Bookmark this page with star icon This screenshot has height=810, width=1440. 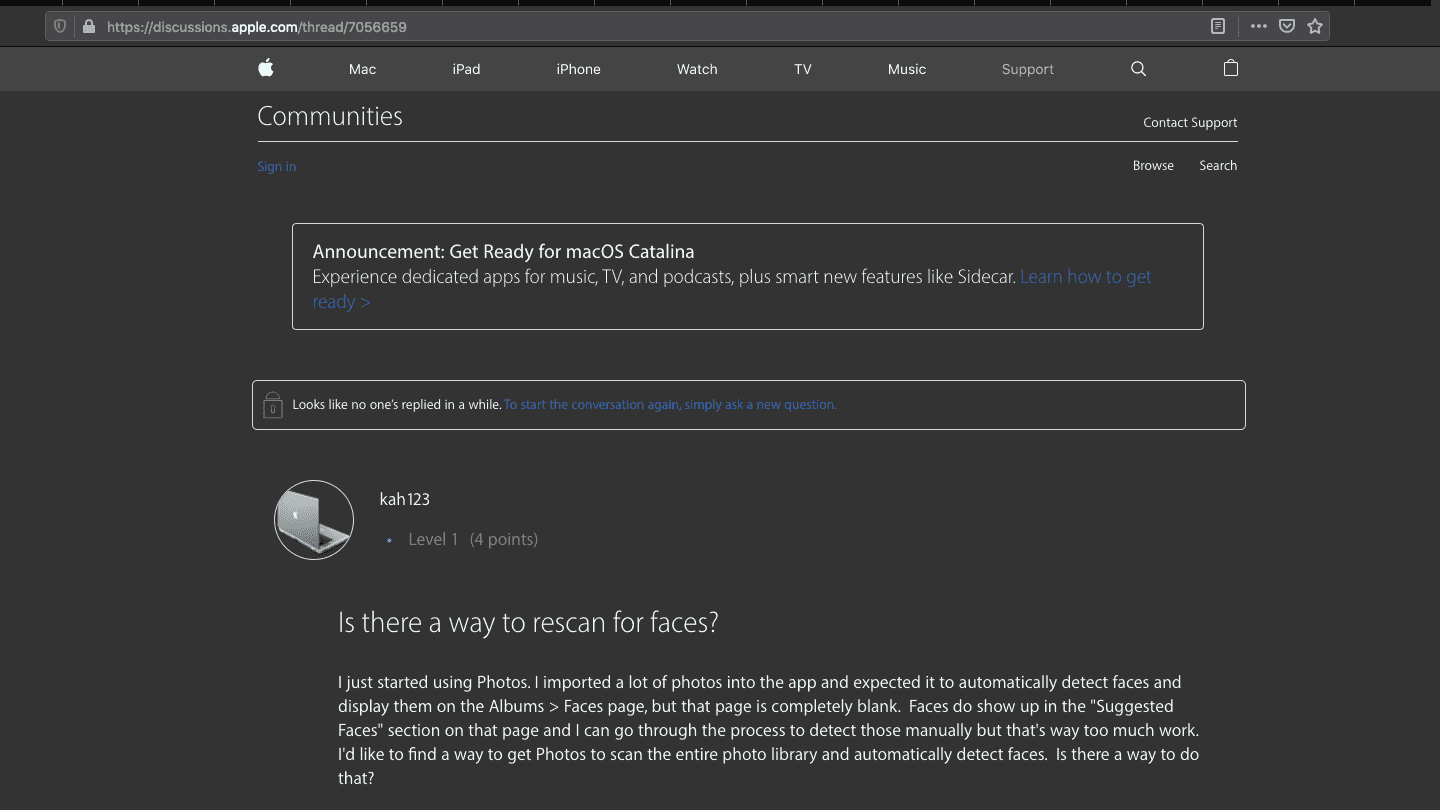pyautogui.click(x=1315, y=27)
